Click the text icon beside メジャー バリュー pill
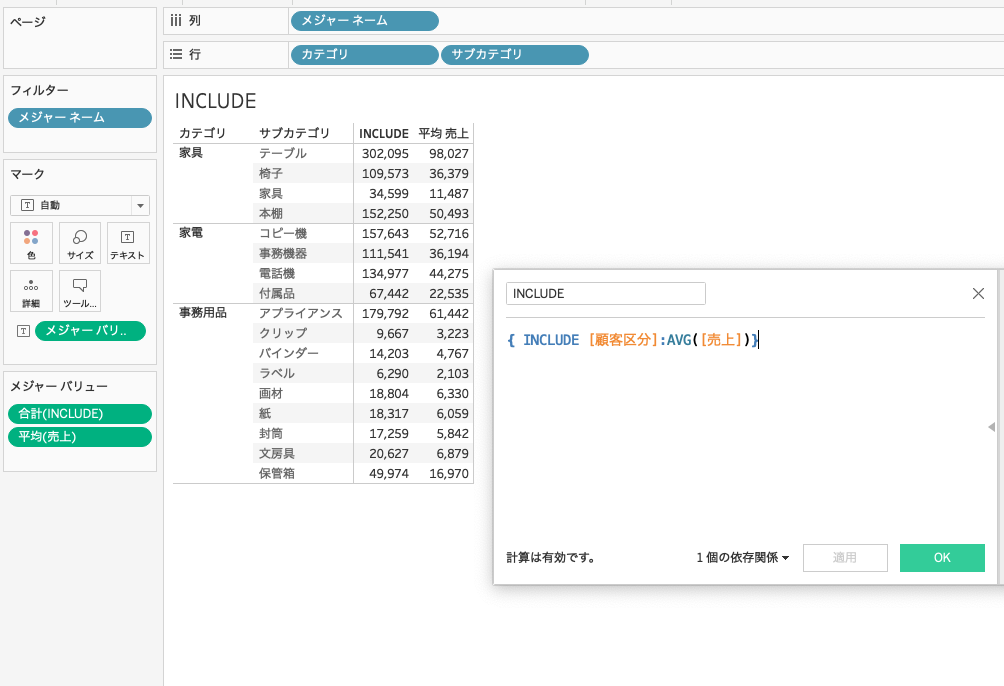Image resolution: width=1004 pixels, height=686 pixels. (x=24, y=331)
